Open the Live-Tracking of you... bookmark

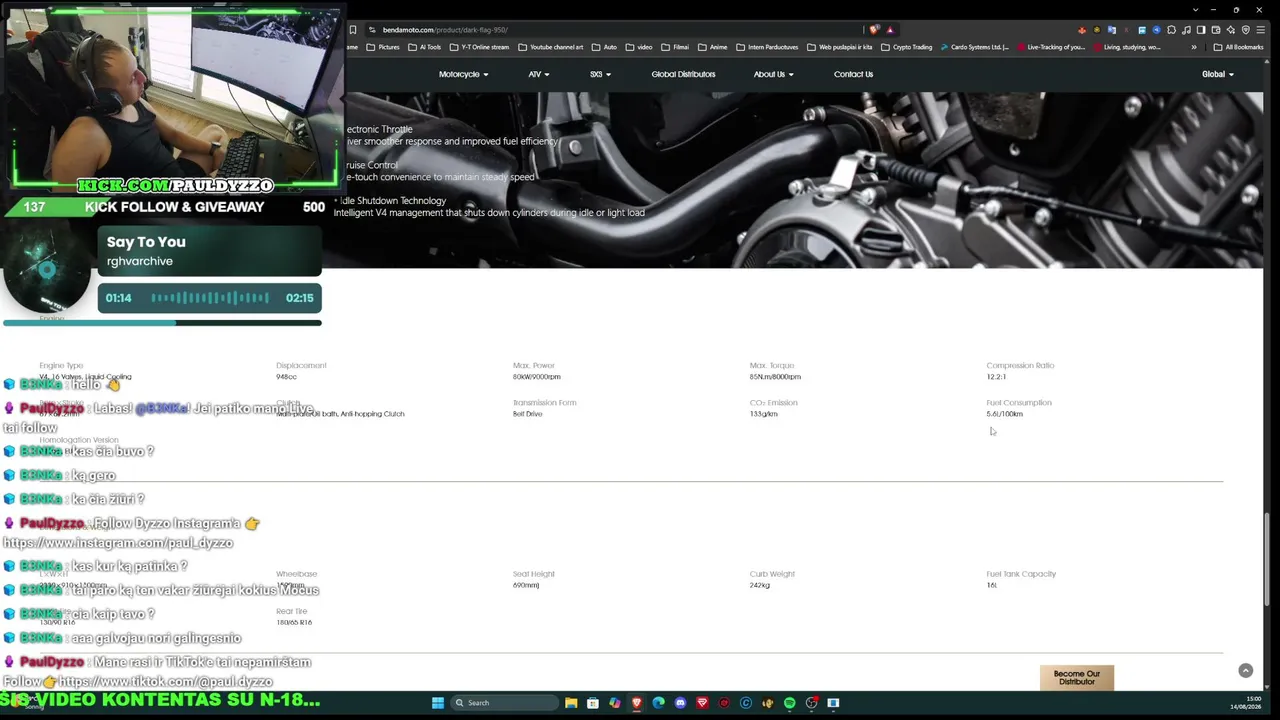coord(1050,47)
